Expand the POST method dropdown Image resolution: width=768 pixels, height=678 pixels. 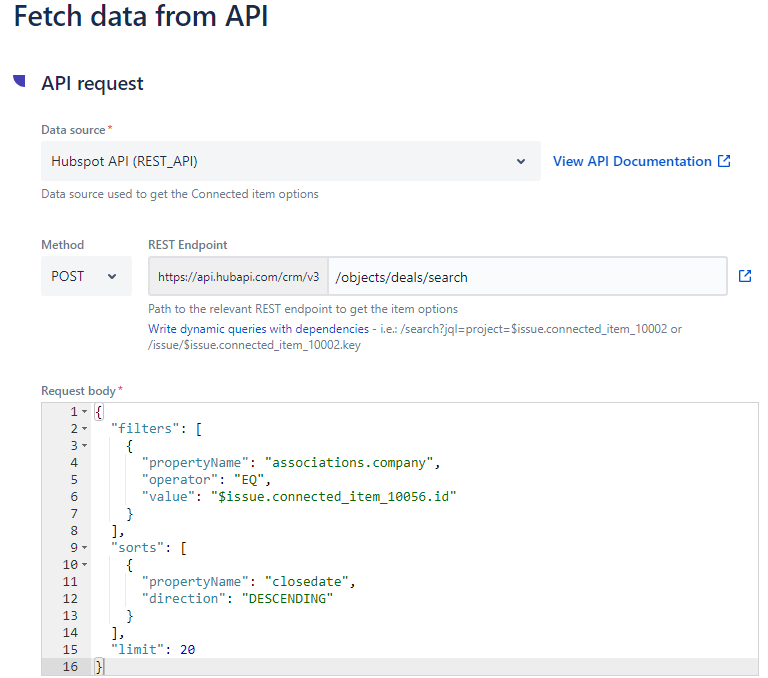(85, 276)
